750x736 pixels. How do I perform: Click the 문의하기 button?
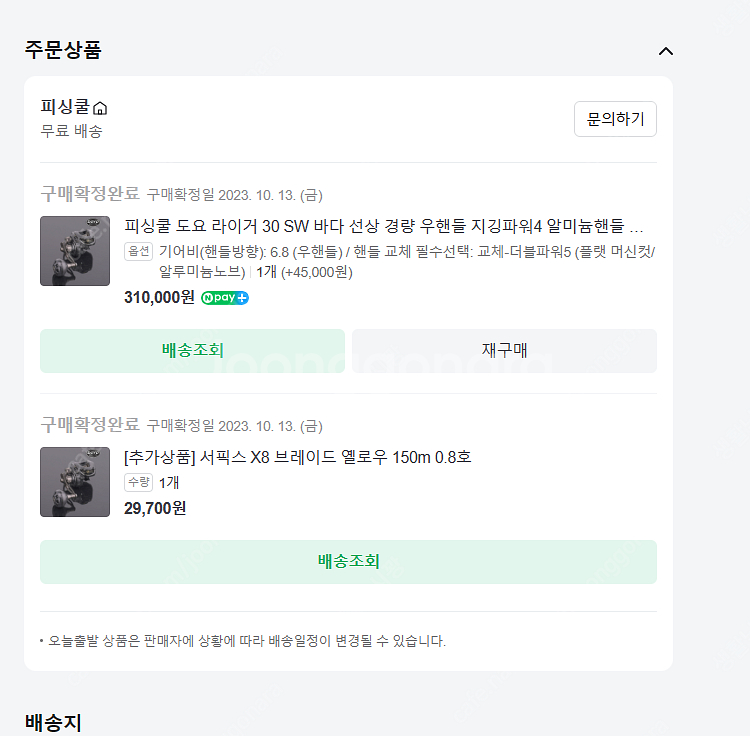click(615, 119)
